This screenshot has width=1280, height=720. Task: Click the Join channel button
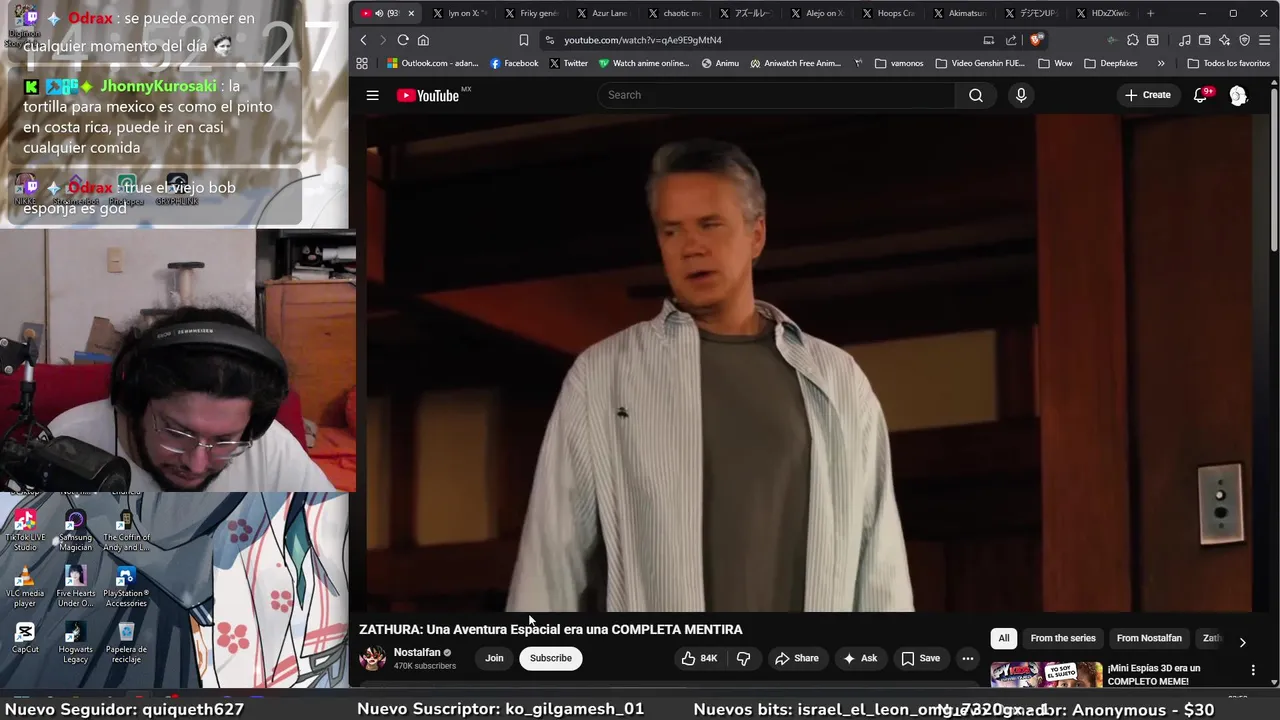tap(494, 658)
